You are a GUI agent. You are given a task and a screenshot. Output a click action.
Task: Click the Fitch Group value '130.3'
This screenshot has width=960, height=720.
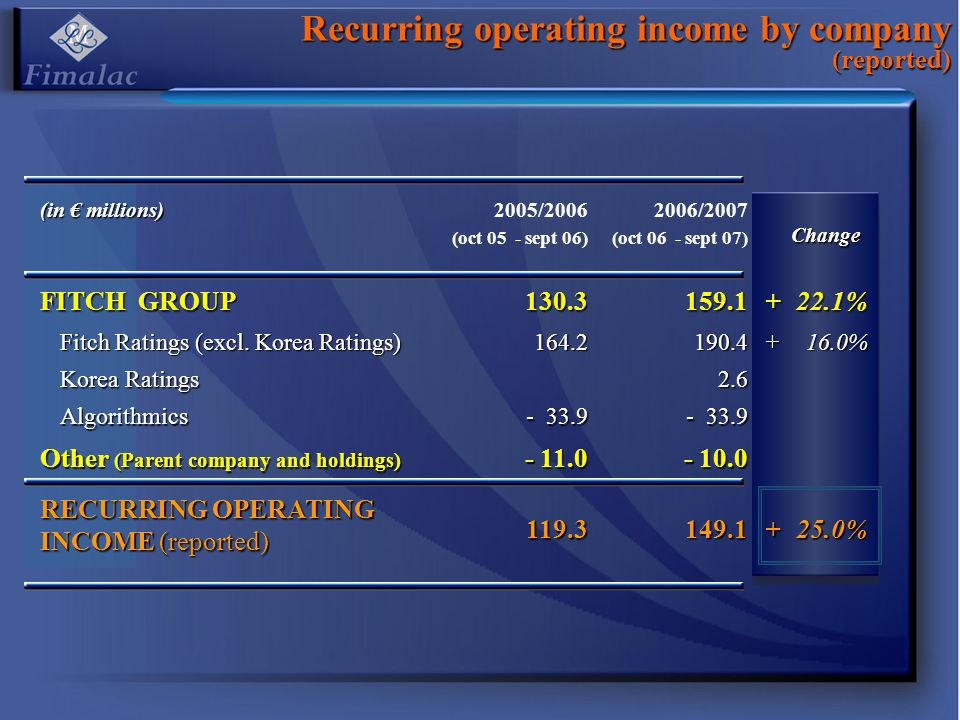click(x=556, y=301)
